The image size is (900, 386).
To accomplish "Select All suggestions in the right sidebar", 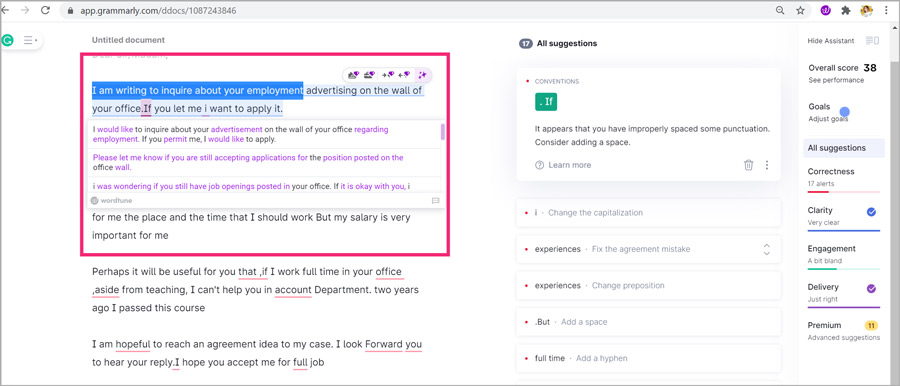I will 844,148.
